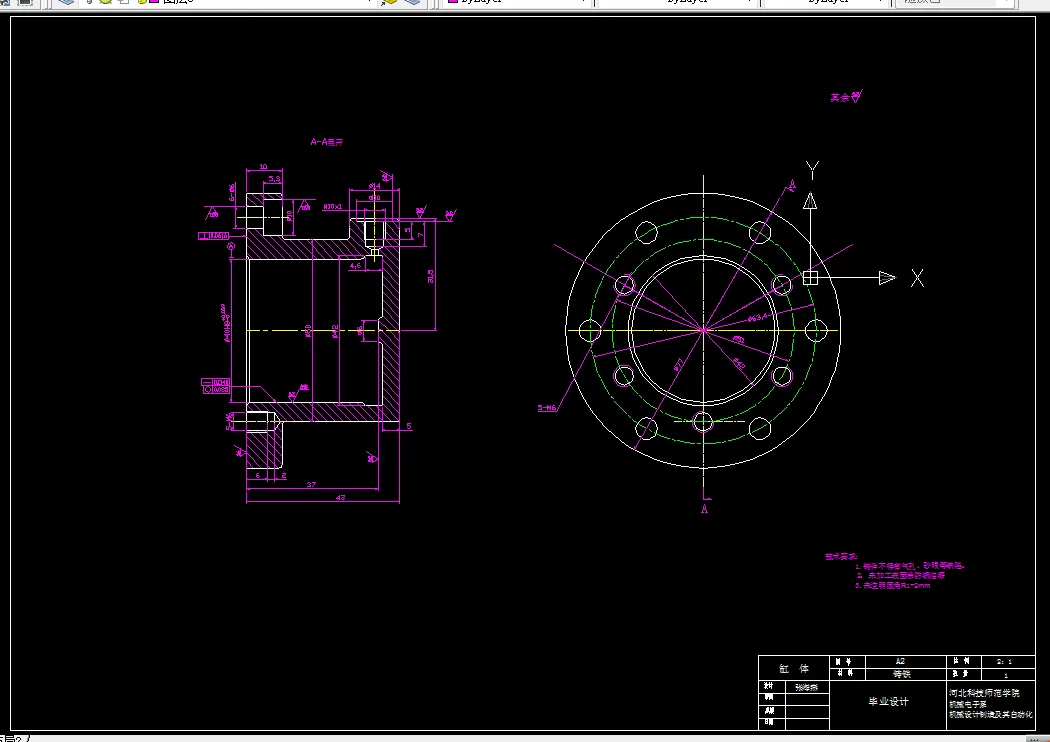Select the bottom-center bolt hole circle
The width and height of the screenshot is (1050, 742).
click(x=703, y=423)
